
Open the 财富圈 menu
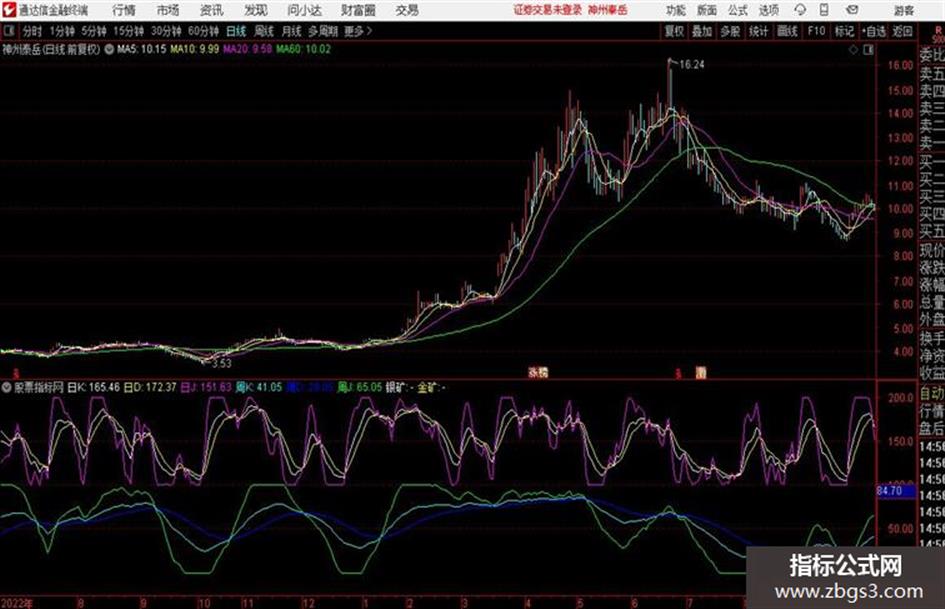[x=358, y=10]
